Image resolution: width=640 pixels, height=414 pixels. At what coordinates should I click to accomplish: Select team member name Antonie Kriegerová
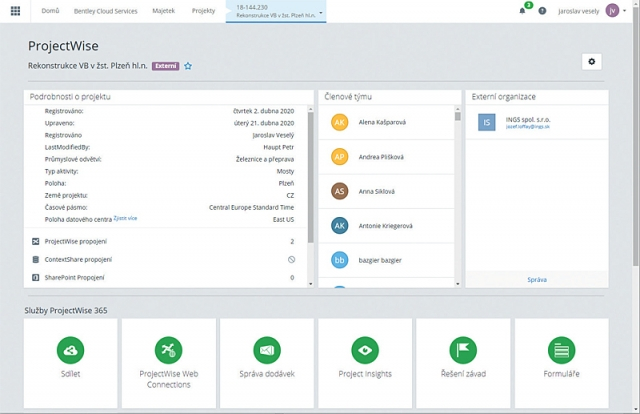click(385, 225)
